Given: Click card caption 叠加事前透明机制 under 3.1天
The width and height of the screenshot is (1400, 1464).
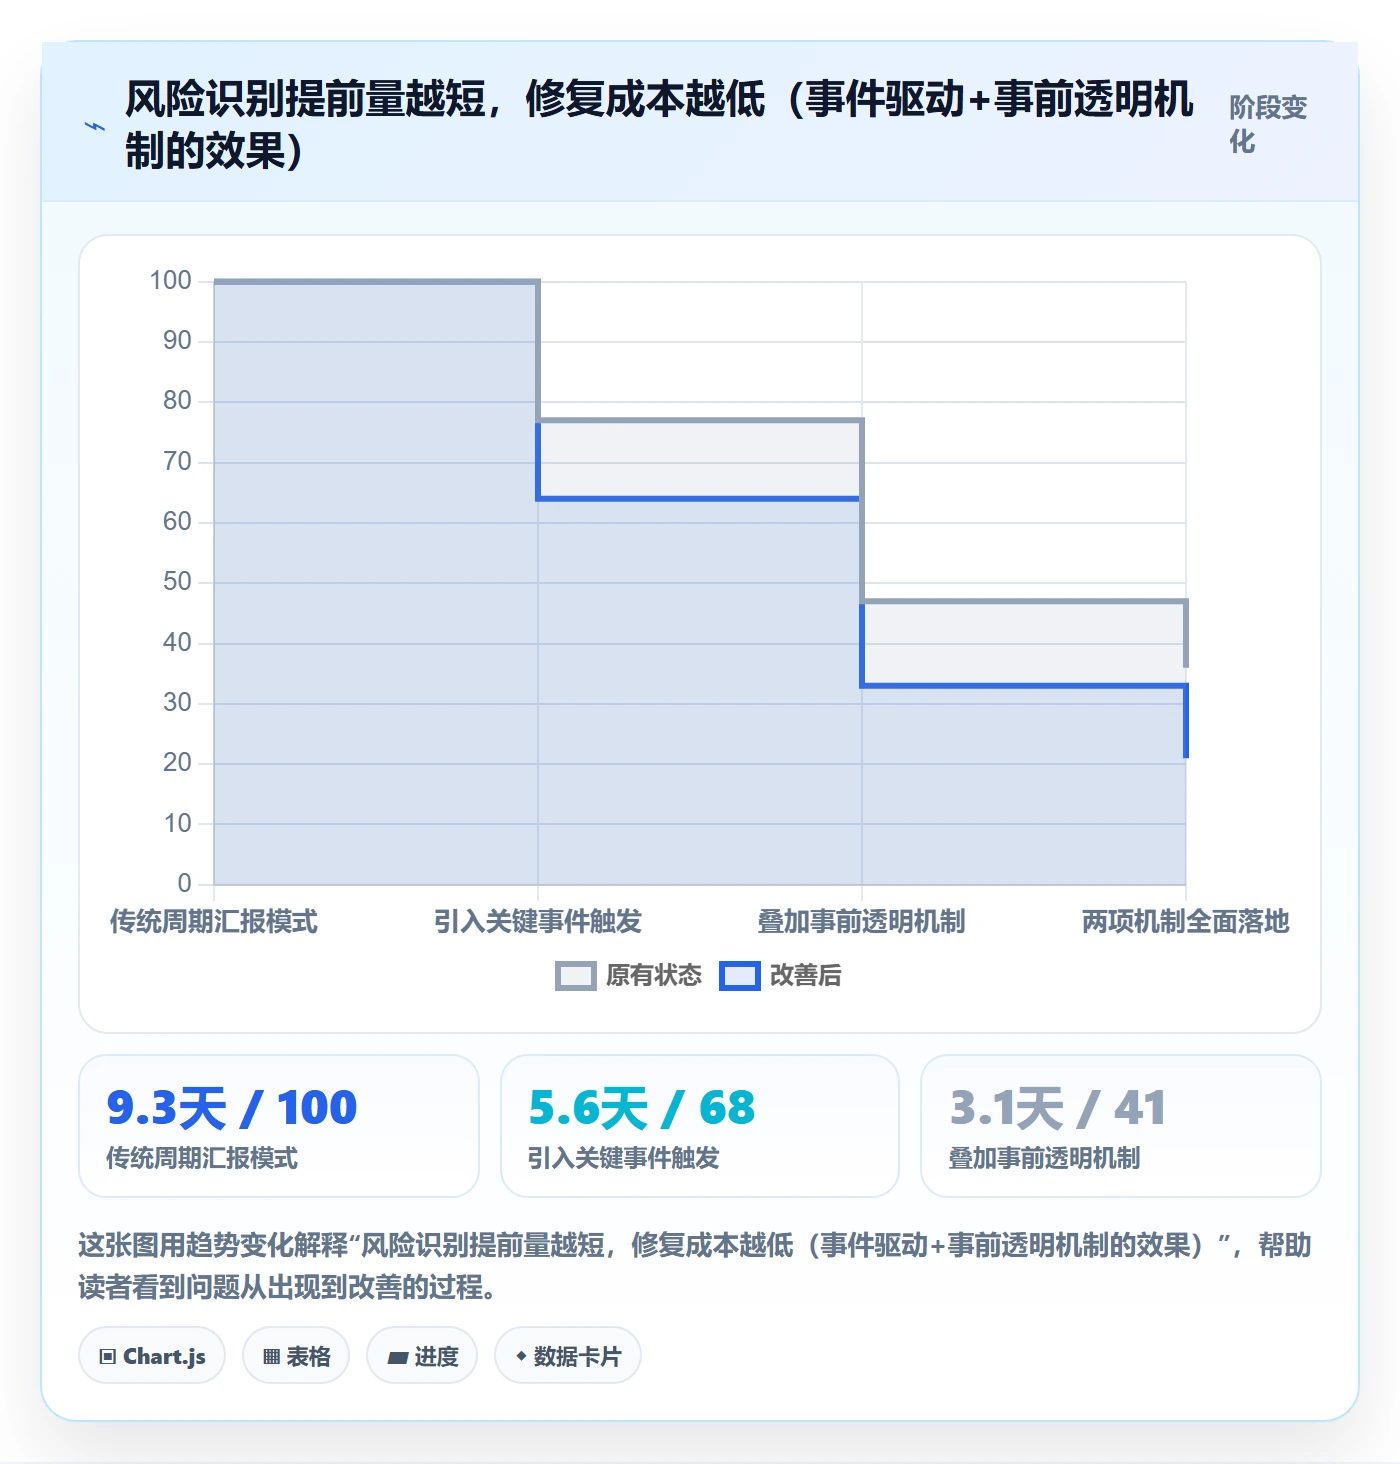Looking at the screenshot, I should pyautogui.click(x=1045, y=1159).
